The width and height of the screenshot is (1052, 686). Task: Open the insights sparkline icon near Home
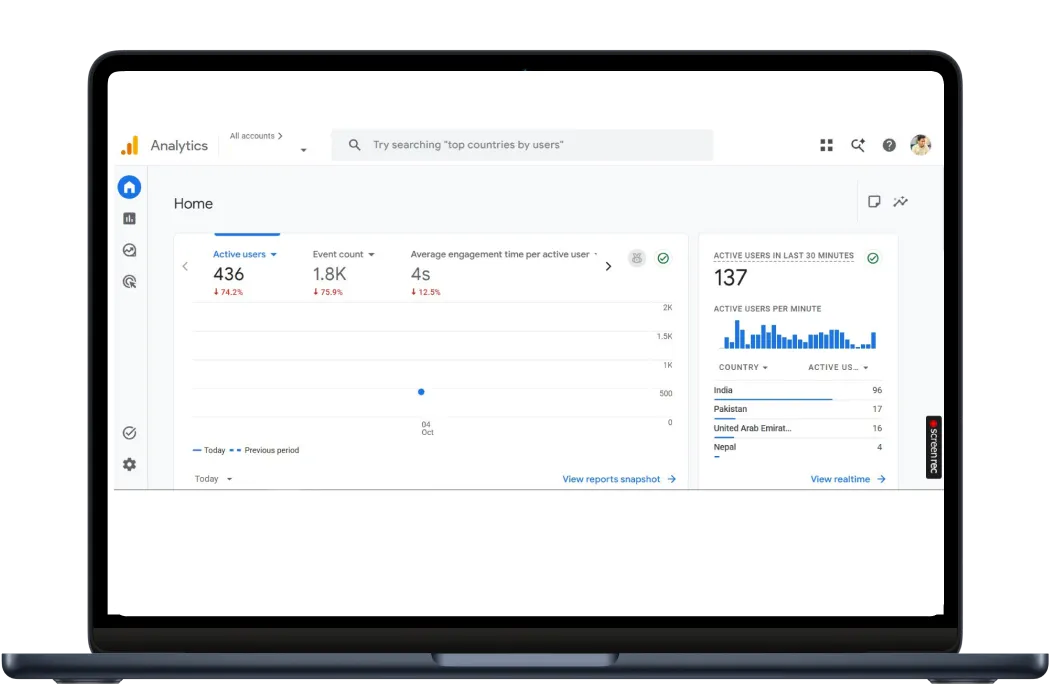click(900, 201)
